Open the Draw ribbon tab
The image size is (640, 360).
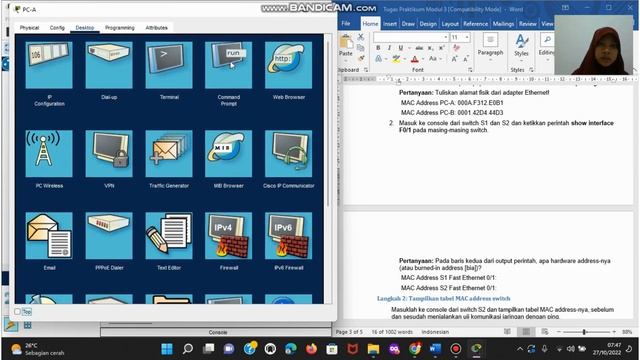coord(408,24)
